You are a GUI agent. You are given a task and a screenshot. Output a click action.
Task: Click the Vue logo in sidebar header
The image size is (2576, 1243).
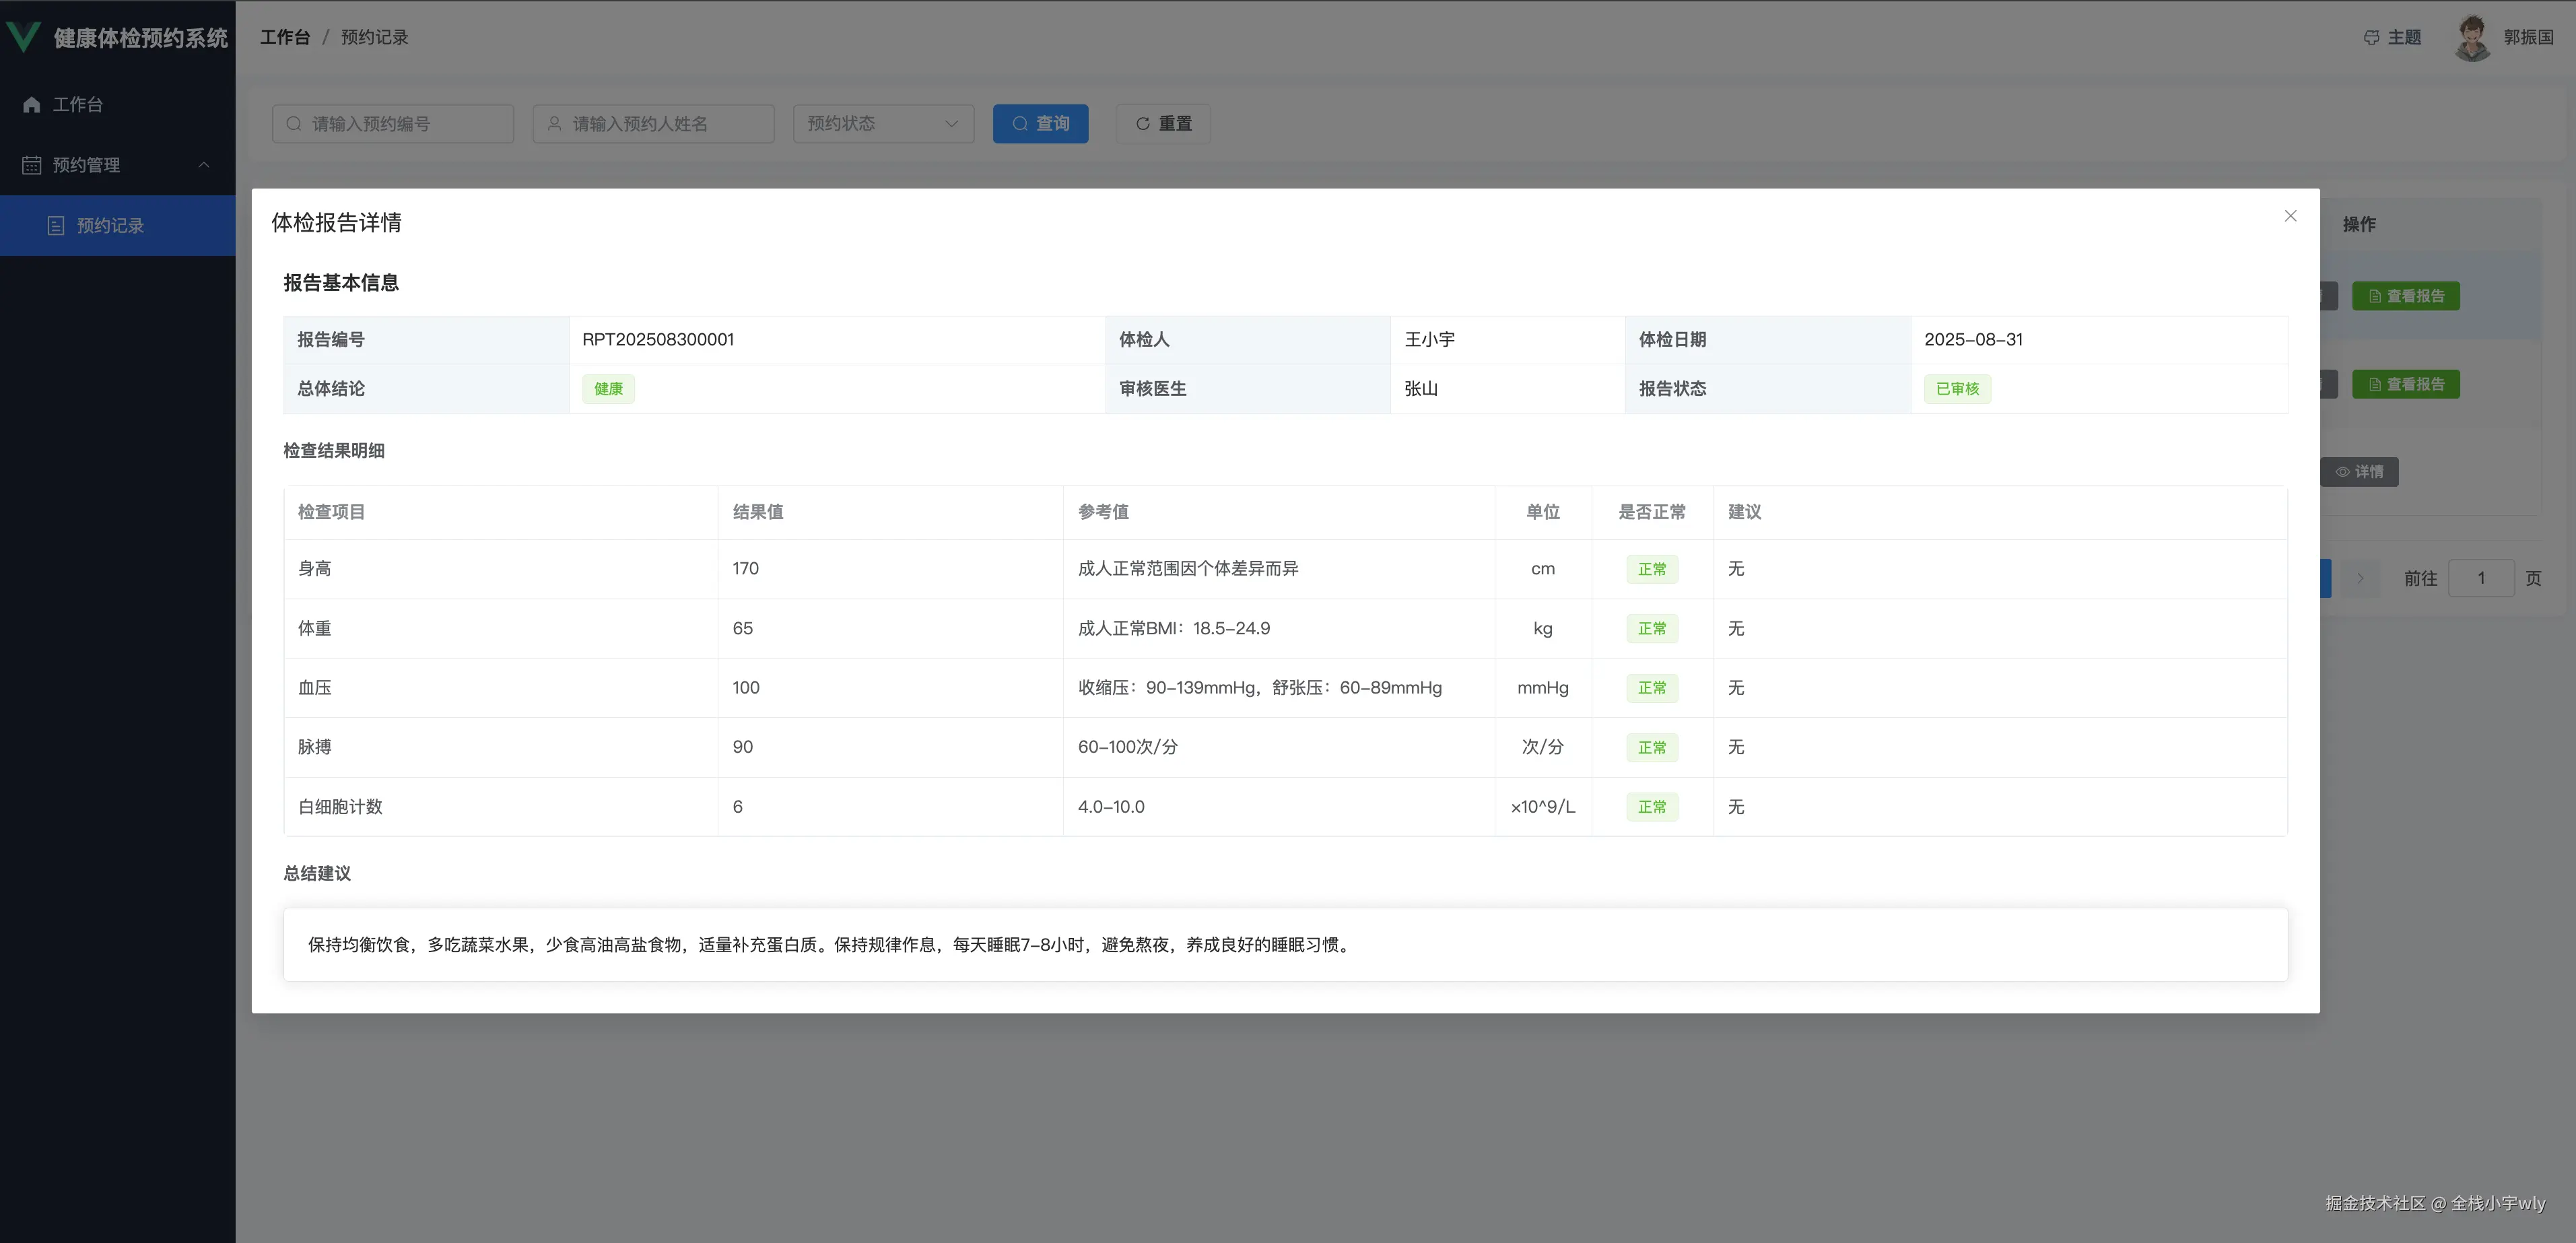click(23, 37)
